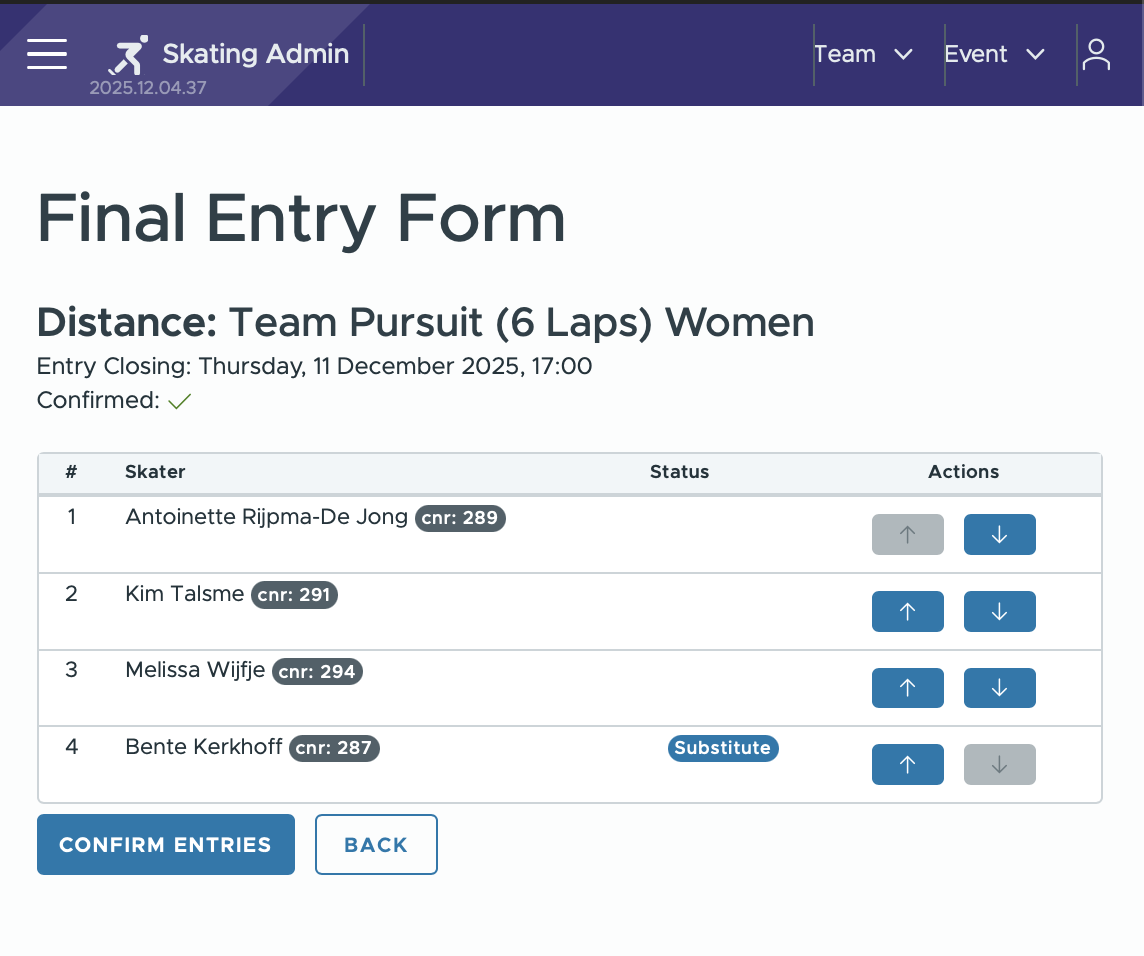
Task: Move Melissa Wijfje down with the arrow button
Action: (999, 687)
